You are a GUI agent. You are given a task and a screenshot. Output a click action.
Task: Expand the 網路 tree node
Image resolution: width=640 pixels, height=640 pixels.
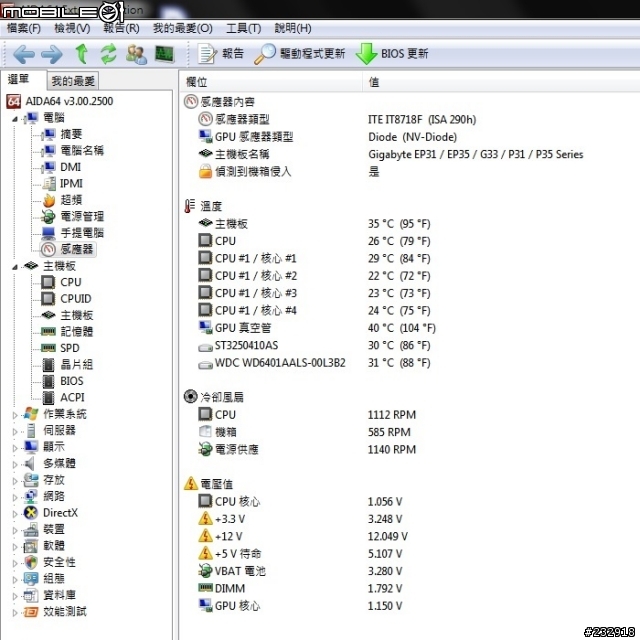[15, 497]
